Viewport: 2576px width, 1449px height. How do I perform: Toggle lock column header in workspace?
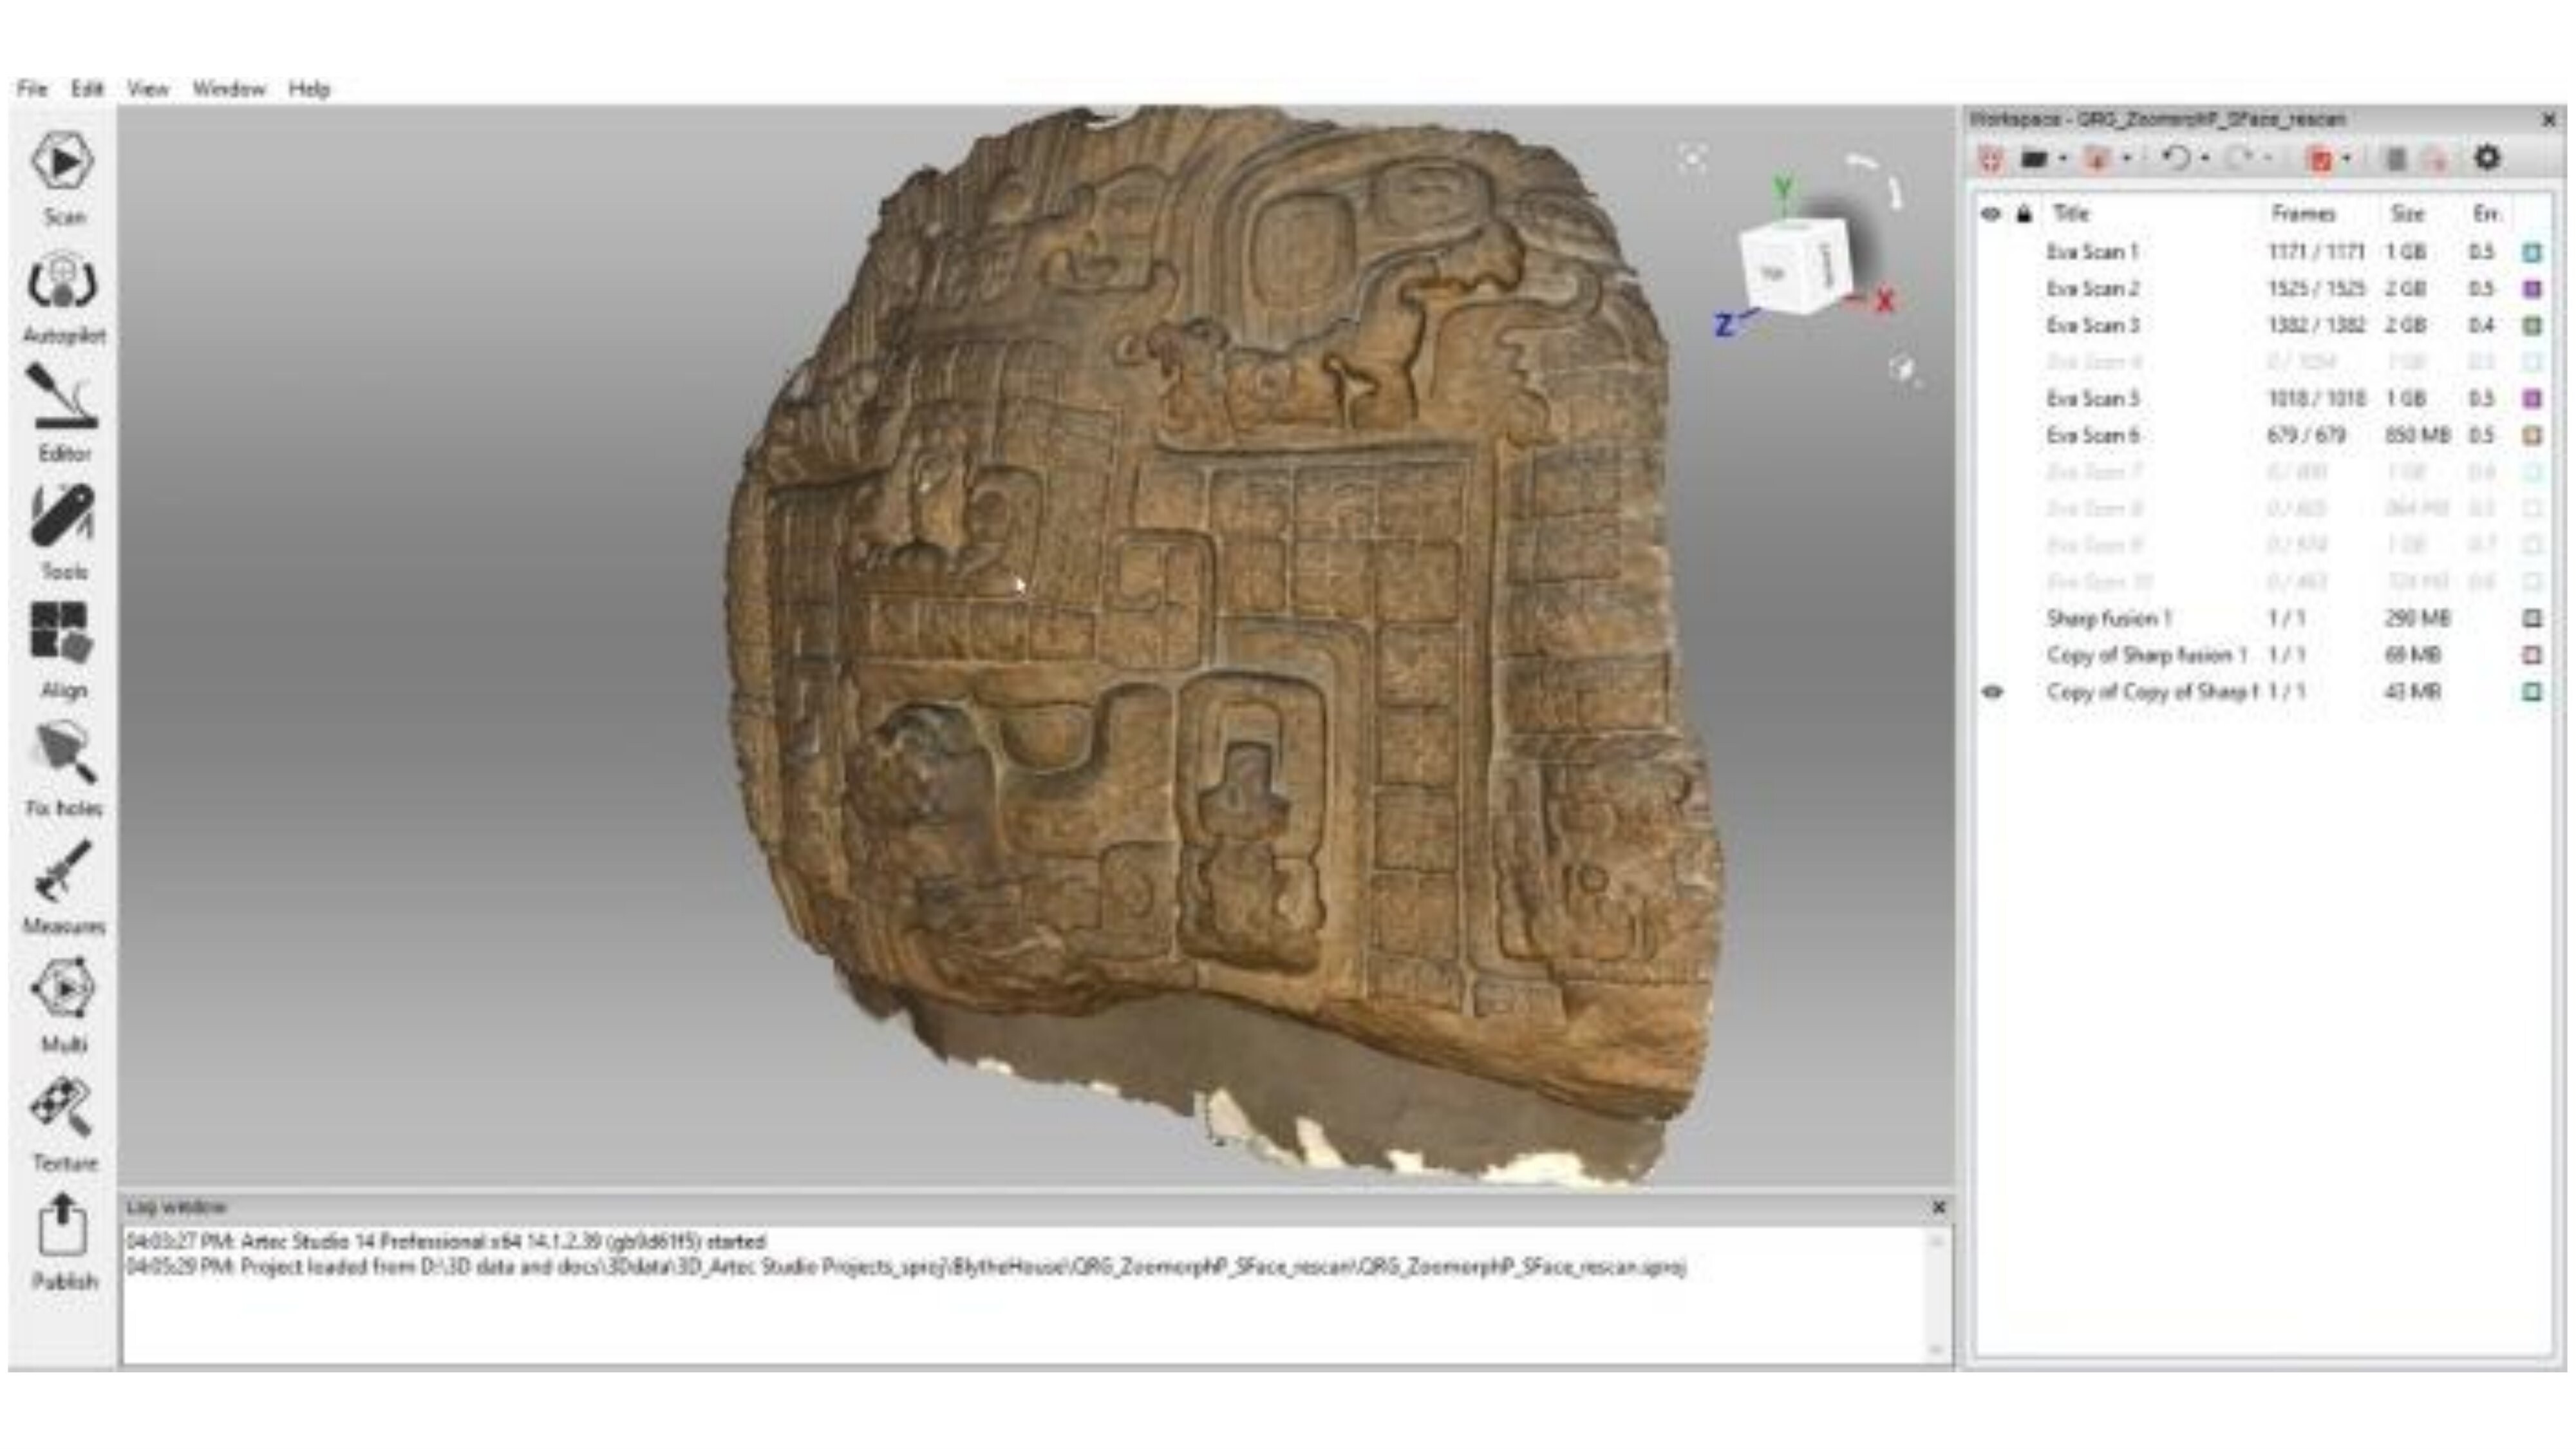(x=2024, y=214)
